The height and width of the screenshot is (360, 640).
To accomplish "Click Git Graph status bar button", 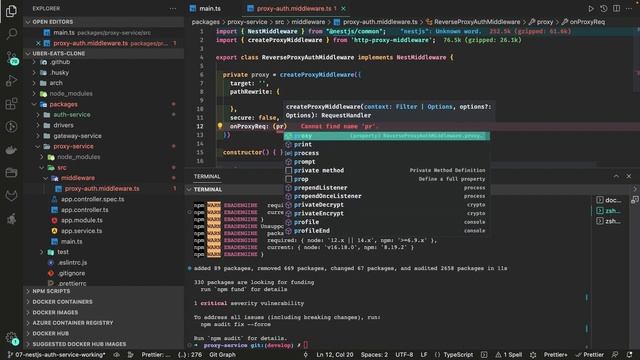I will (x=222, y=355).
